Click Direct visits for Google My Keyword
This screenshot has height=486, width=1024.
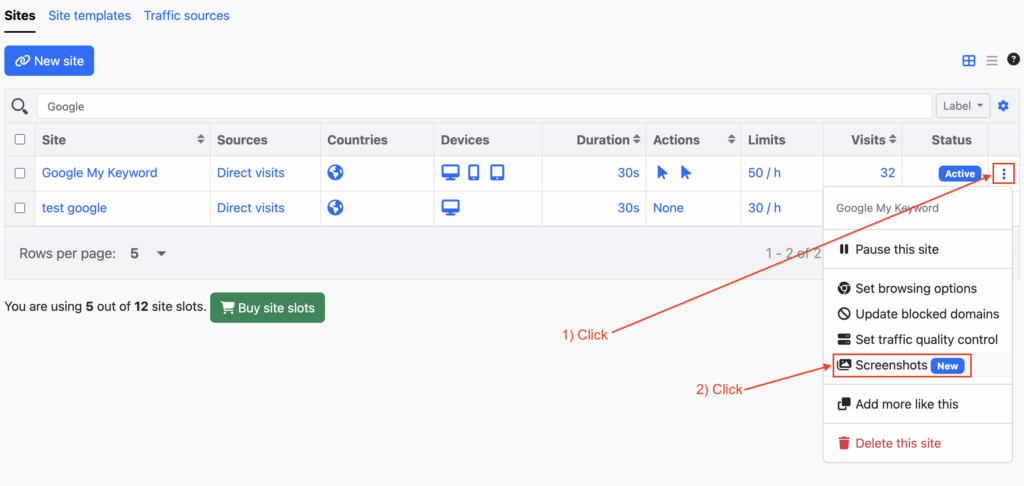click(251, 173)
